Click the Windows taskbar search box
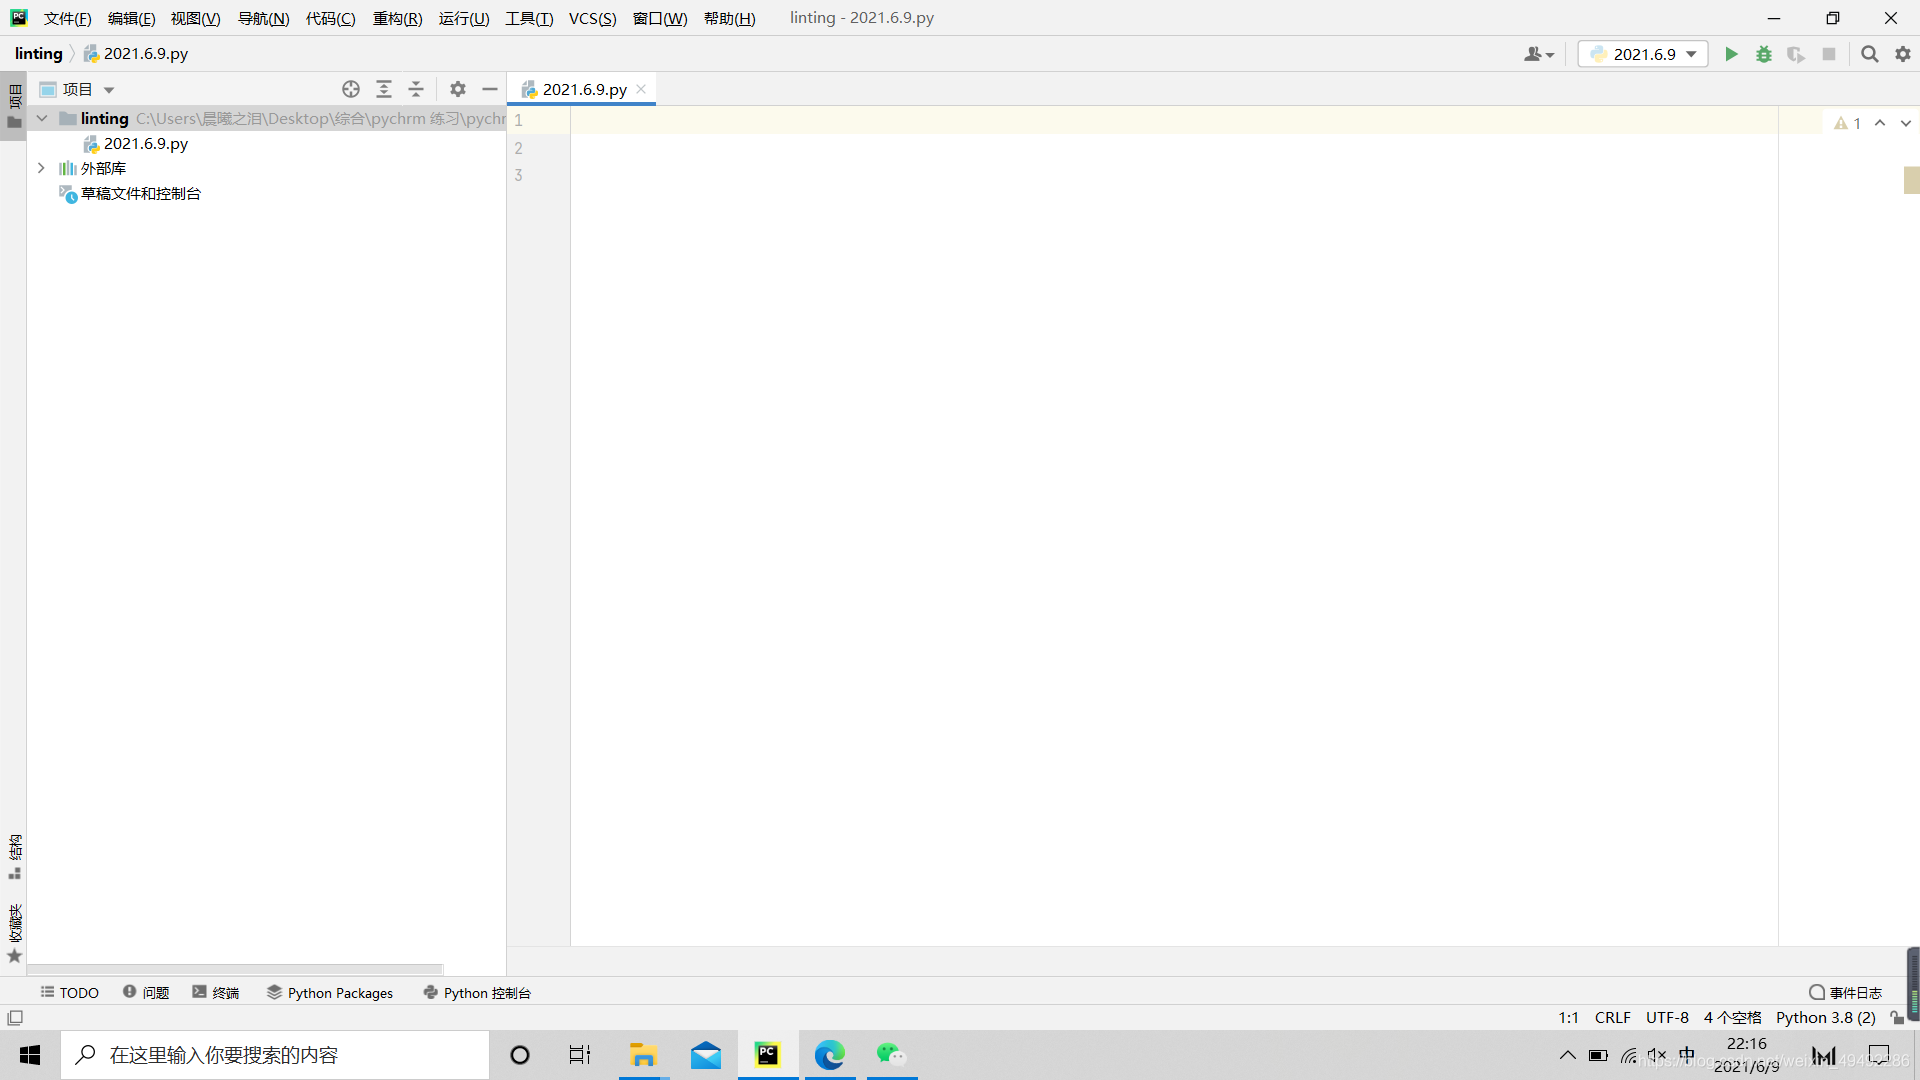The height and width of the screenshot is (1080, 1920). pyautogui.click(x=275, y=1055)
